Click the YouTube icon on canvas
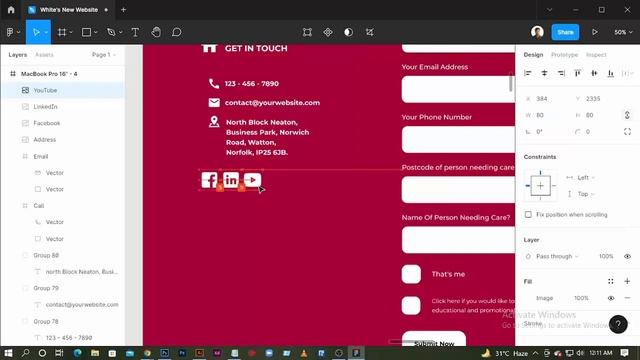 pyautogui.click(x=252, y=180)
